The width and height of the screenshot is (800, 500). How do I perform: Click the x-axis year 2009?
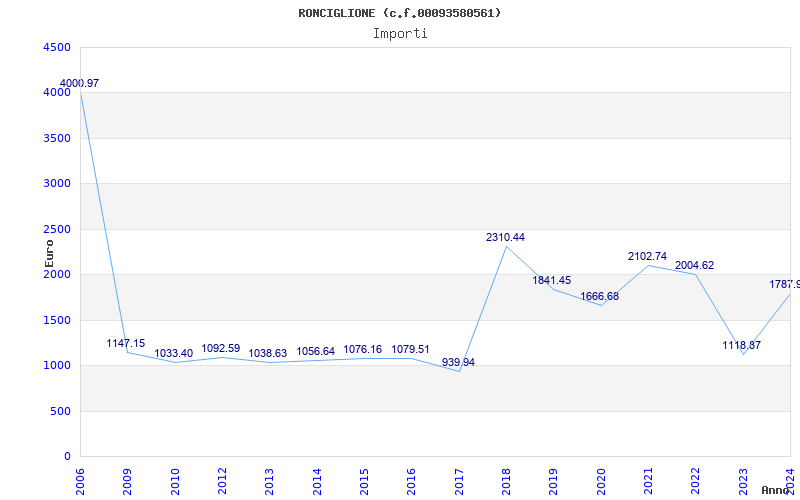(128, 482)
